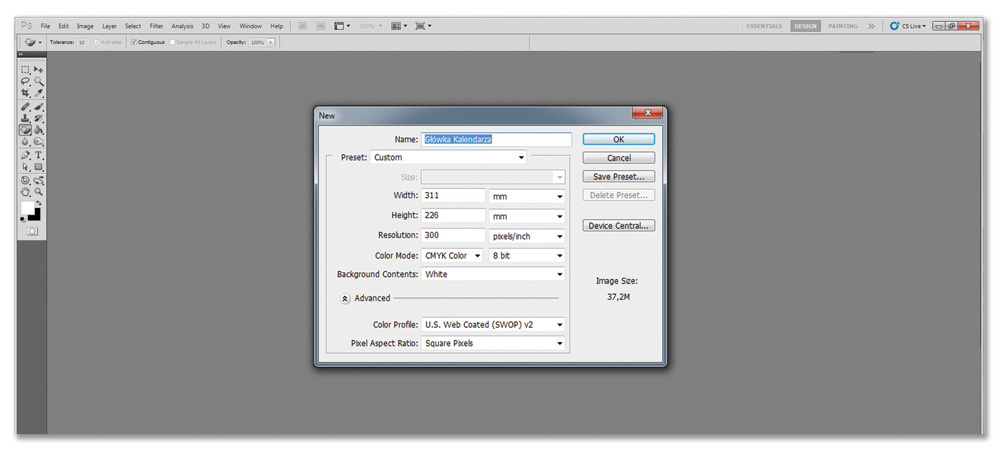Select the Eyedropper tool
Image resolution: width=1000 pixels, height=457 pixels.
tap(38, 92)
